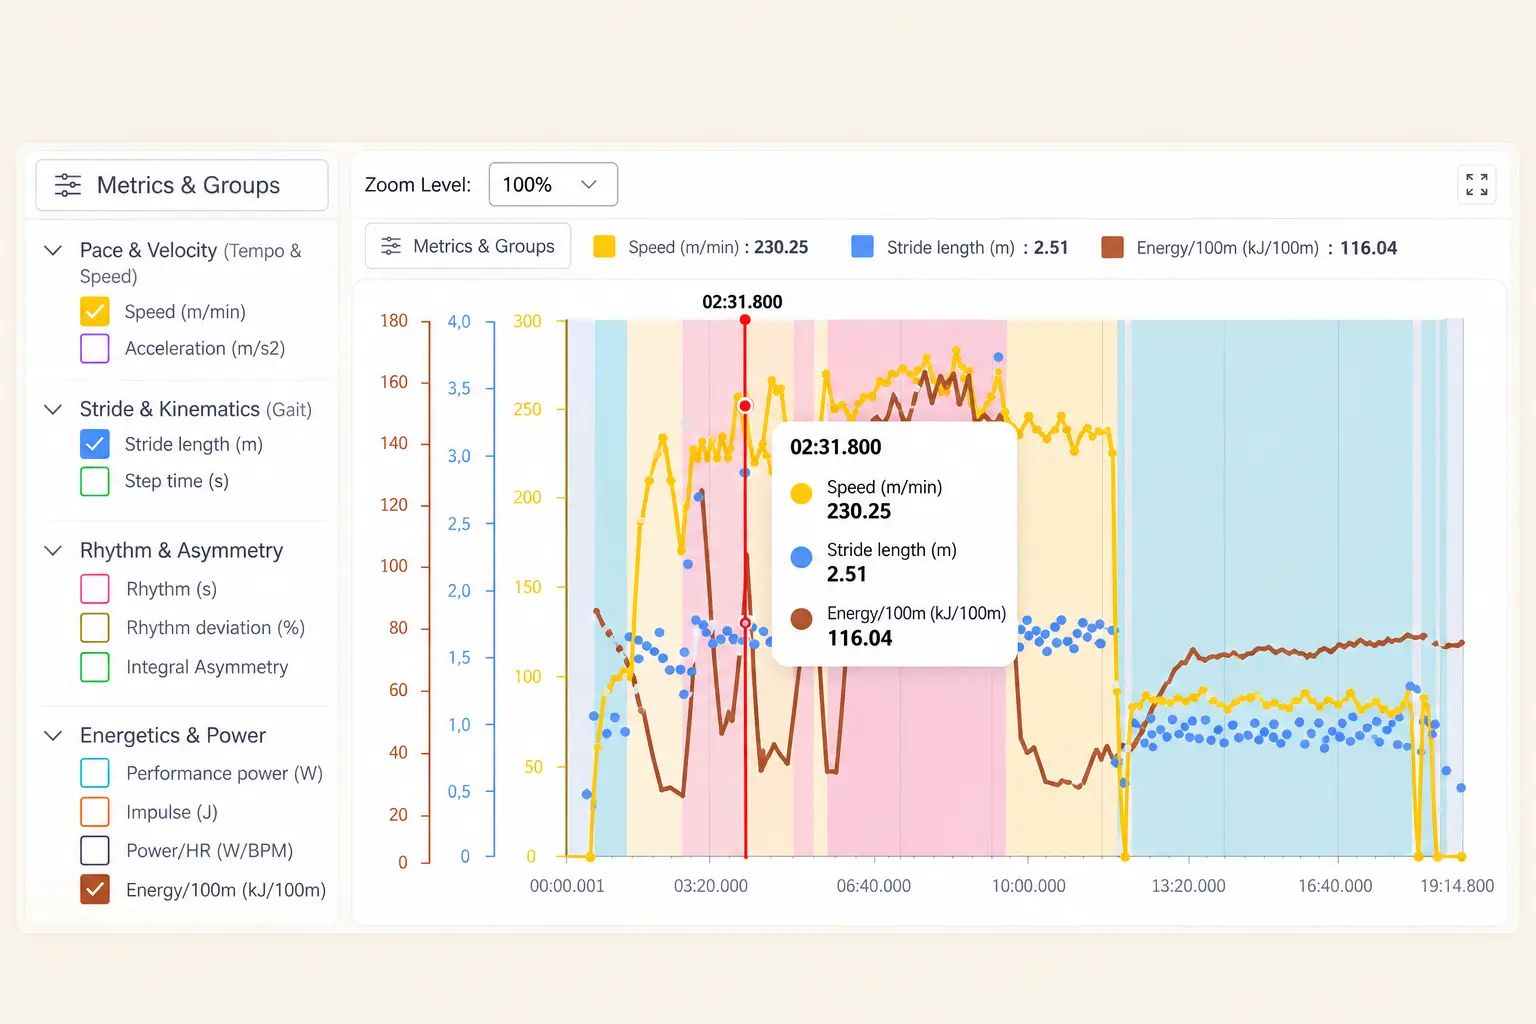
Task: Click the sliders icon in chart Metrics & Groups button
Action: [x=391, y=246]
